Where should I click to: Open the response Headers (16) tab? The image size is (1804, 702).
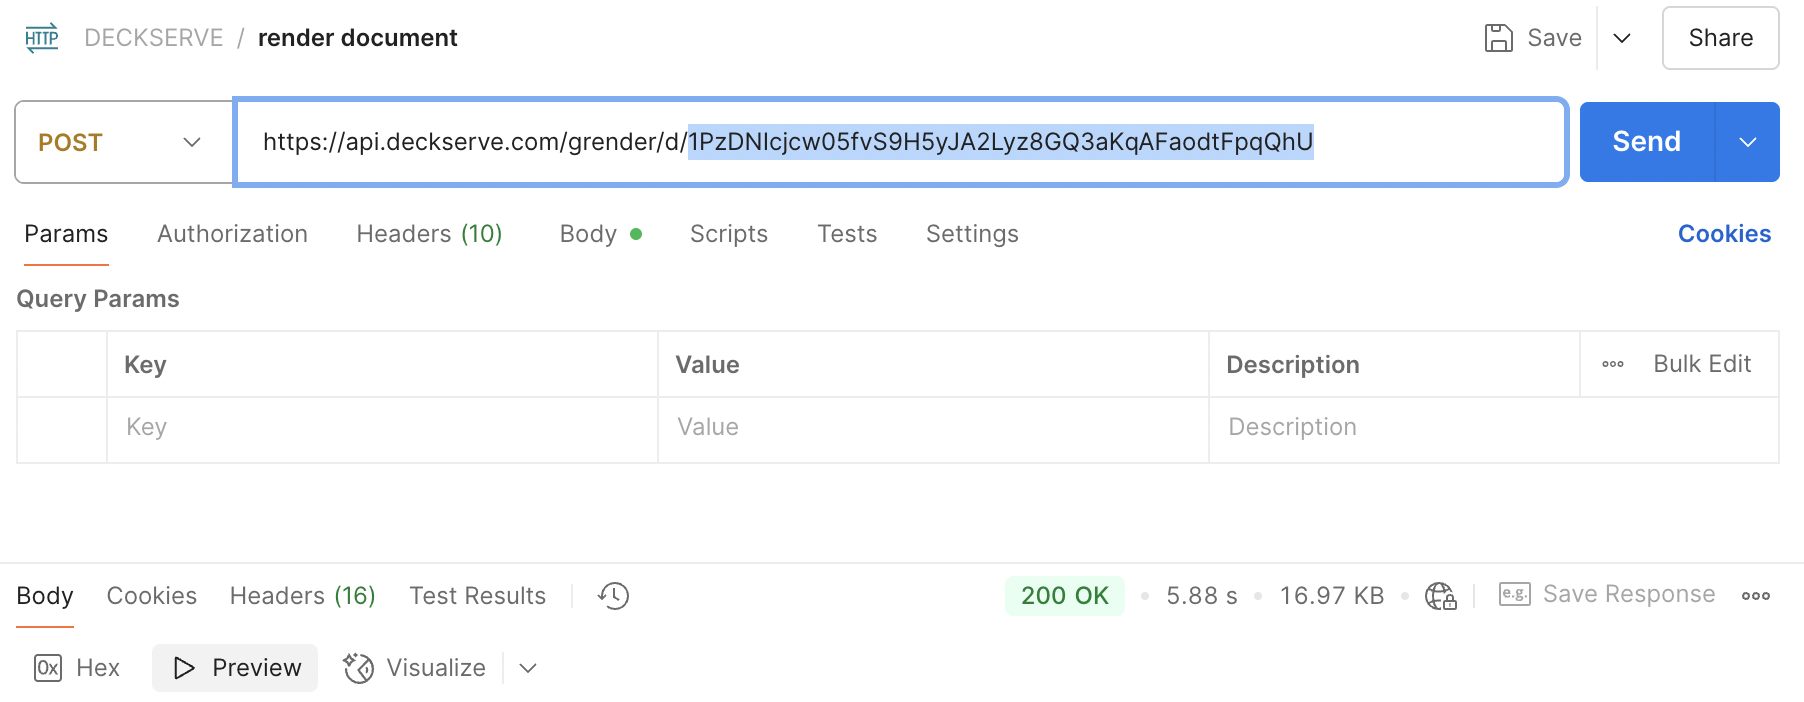(x=302, y=596)
